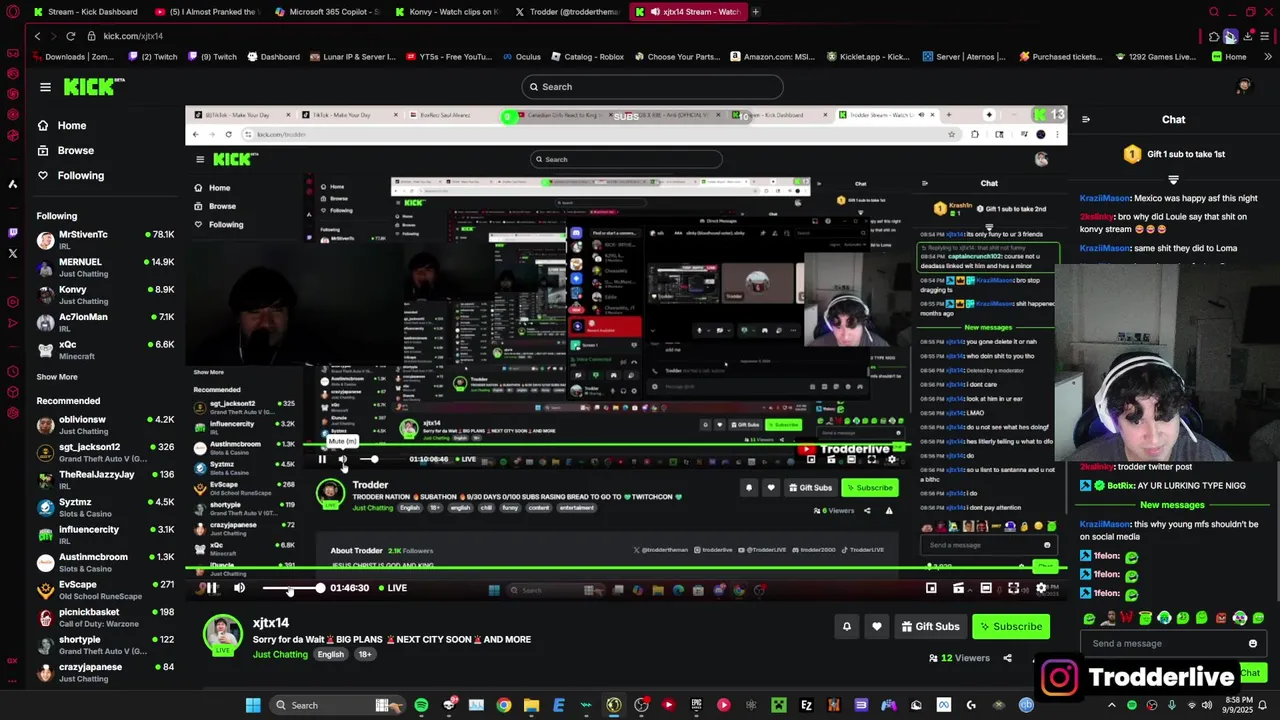This screenshot has width=1280, height=720.
Task: Open xQc Minecraft channel
Action: pos(105,349)
